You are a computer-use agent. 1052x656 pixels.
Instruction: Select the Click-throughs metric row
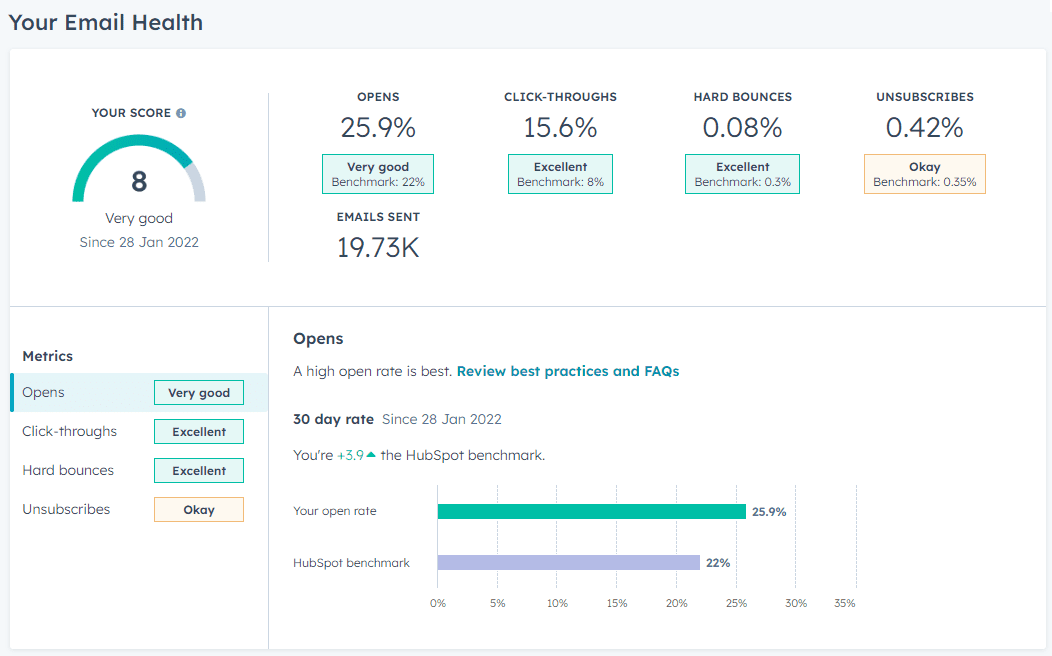(x=139, y=431)
